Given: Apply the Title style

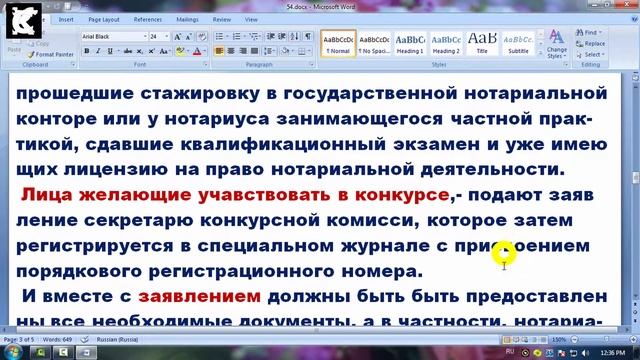Looking at the screenshot, I should [x=482, y=43].
